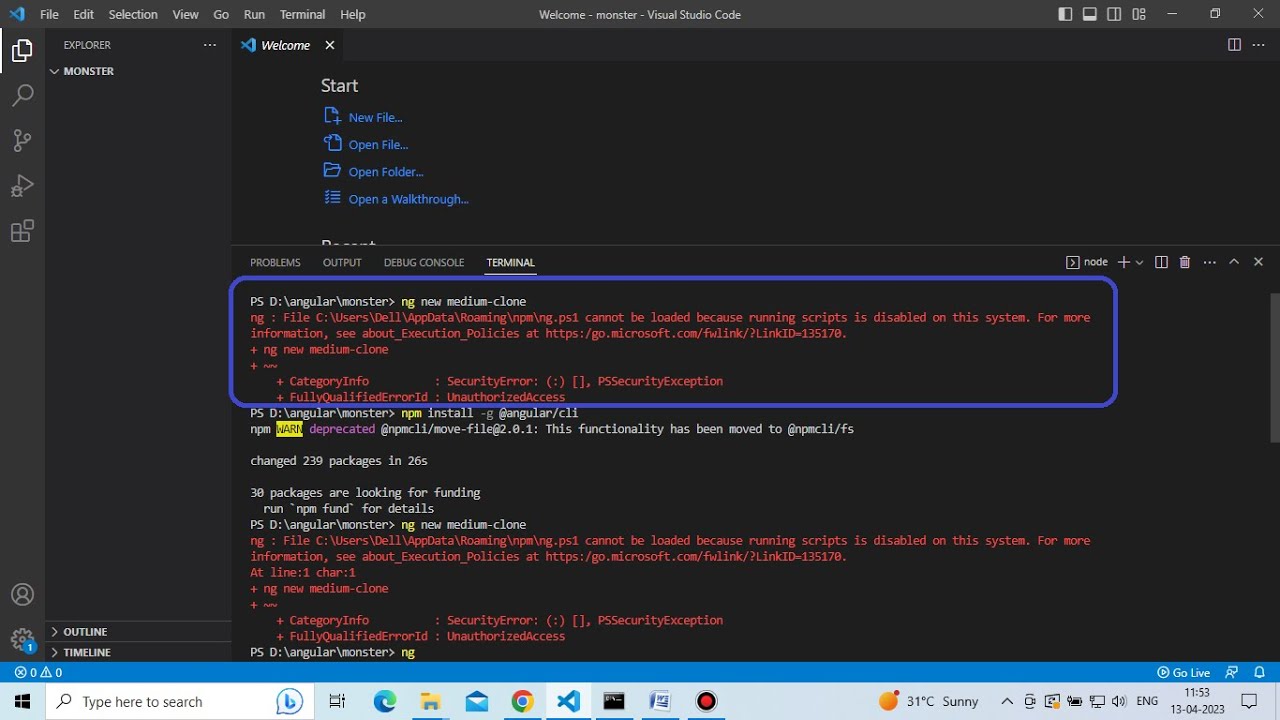Open the Accounts menu icon
The width and height of the screenshot is (1280, 720).
pyautogui.click(x=22, y=594)
